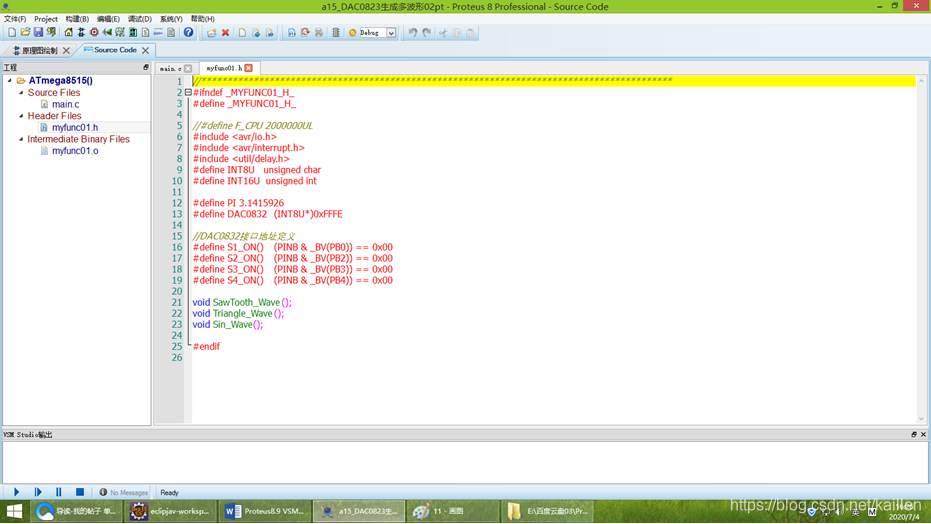The width and height of the screenshot is (931, 524).
Task: Open the Windows Start button
Action: (14, 511)
